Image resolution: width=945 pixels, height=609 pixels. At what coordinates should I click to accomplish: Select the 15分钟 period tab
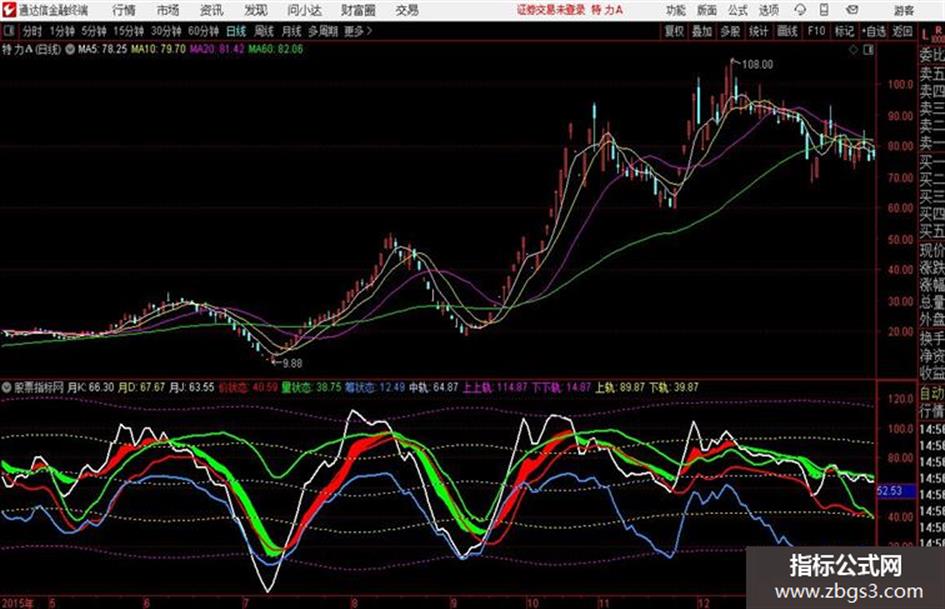[x=129, y=31]
